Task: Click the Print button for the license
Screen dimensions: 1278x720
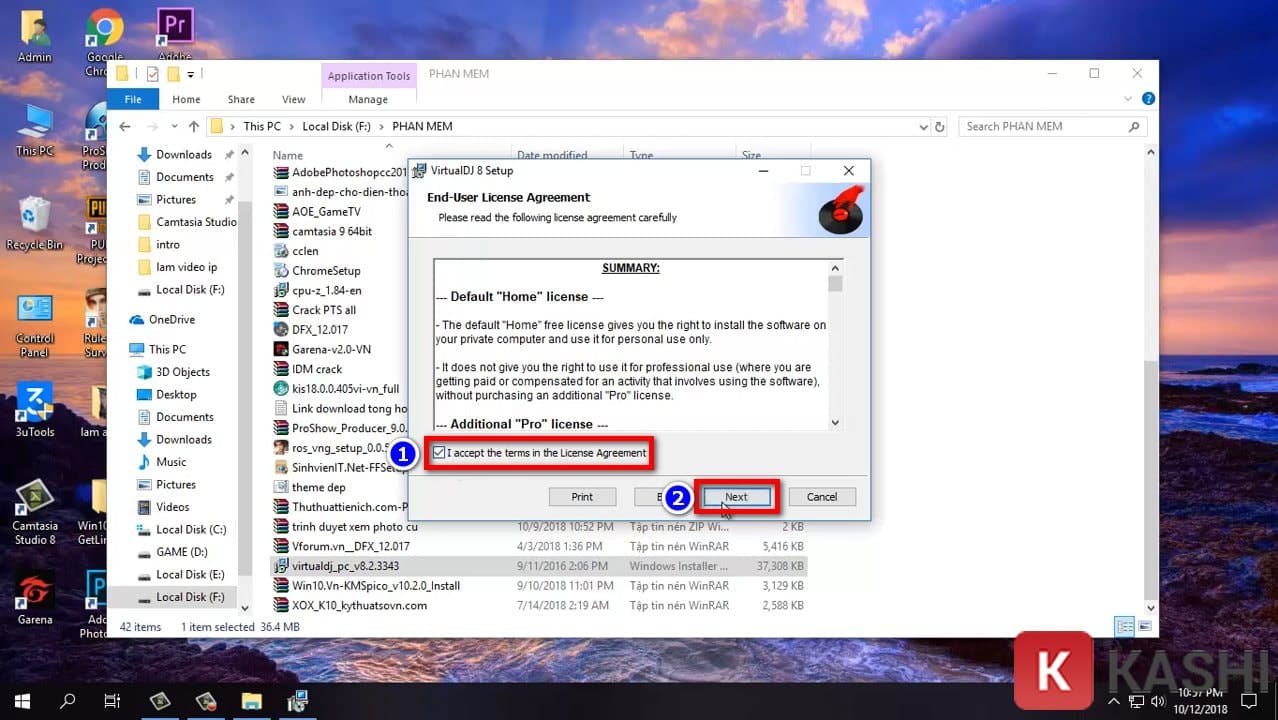Action: click(x=582, y=497)
